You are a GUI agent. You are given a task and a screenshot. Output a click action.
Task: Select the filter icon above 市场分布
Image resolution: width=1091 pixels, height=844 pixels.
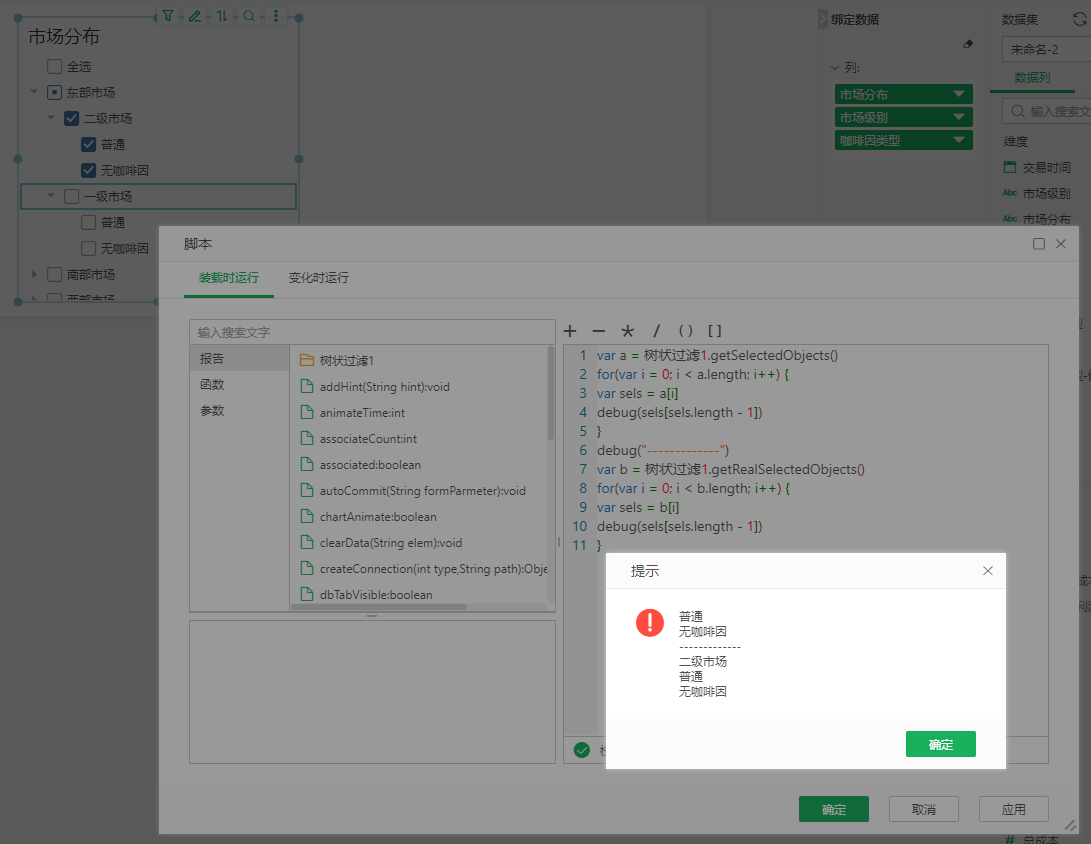(x=168, y=15)
